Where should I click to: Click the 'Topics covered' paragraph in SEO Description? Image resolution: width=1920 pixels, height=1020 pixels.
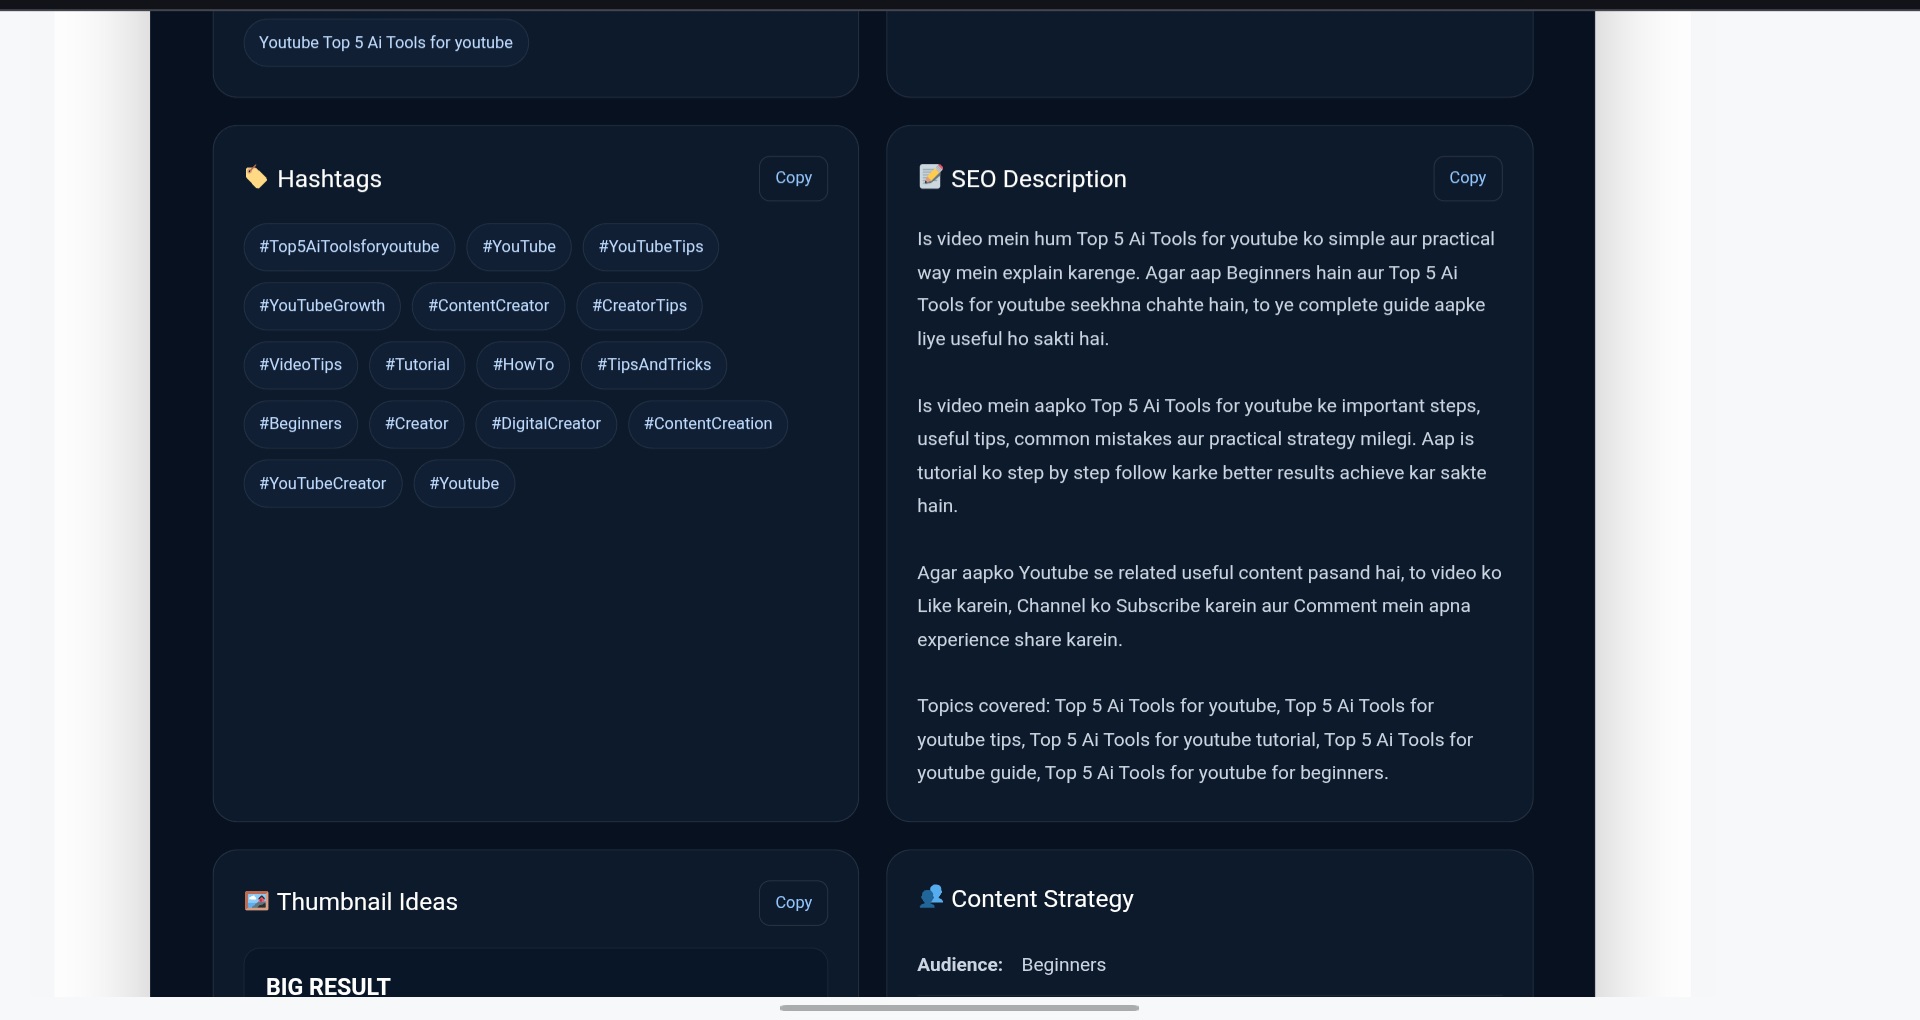(x=1195, y=740)
